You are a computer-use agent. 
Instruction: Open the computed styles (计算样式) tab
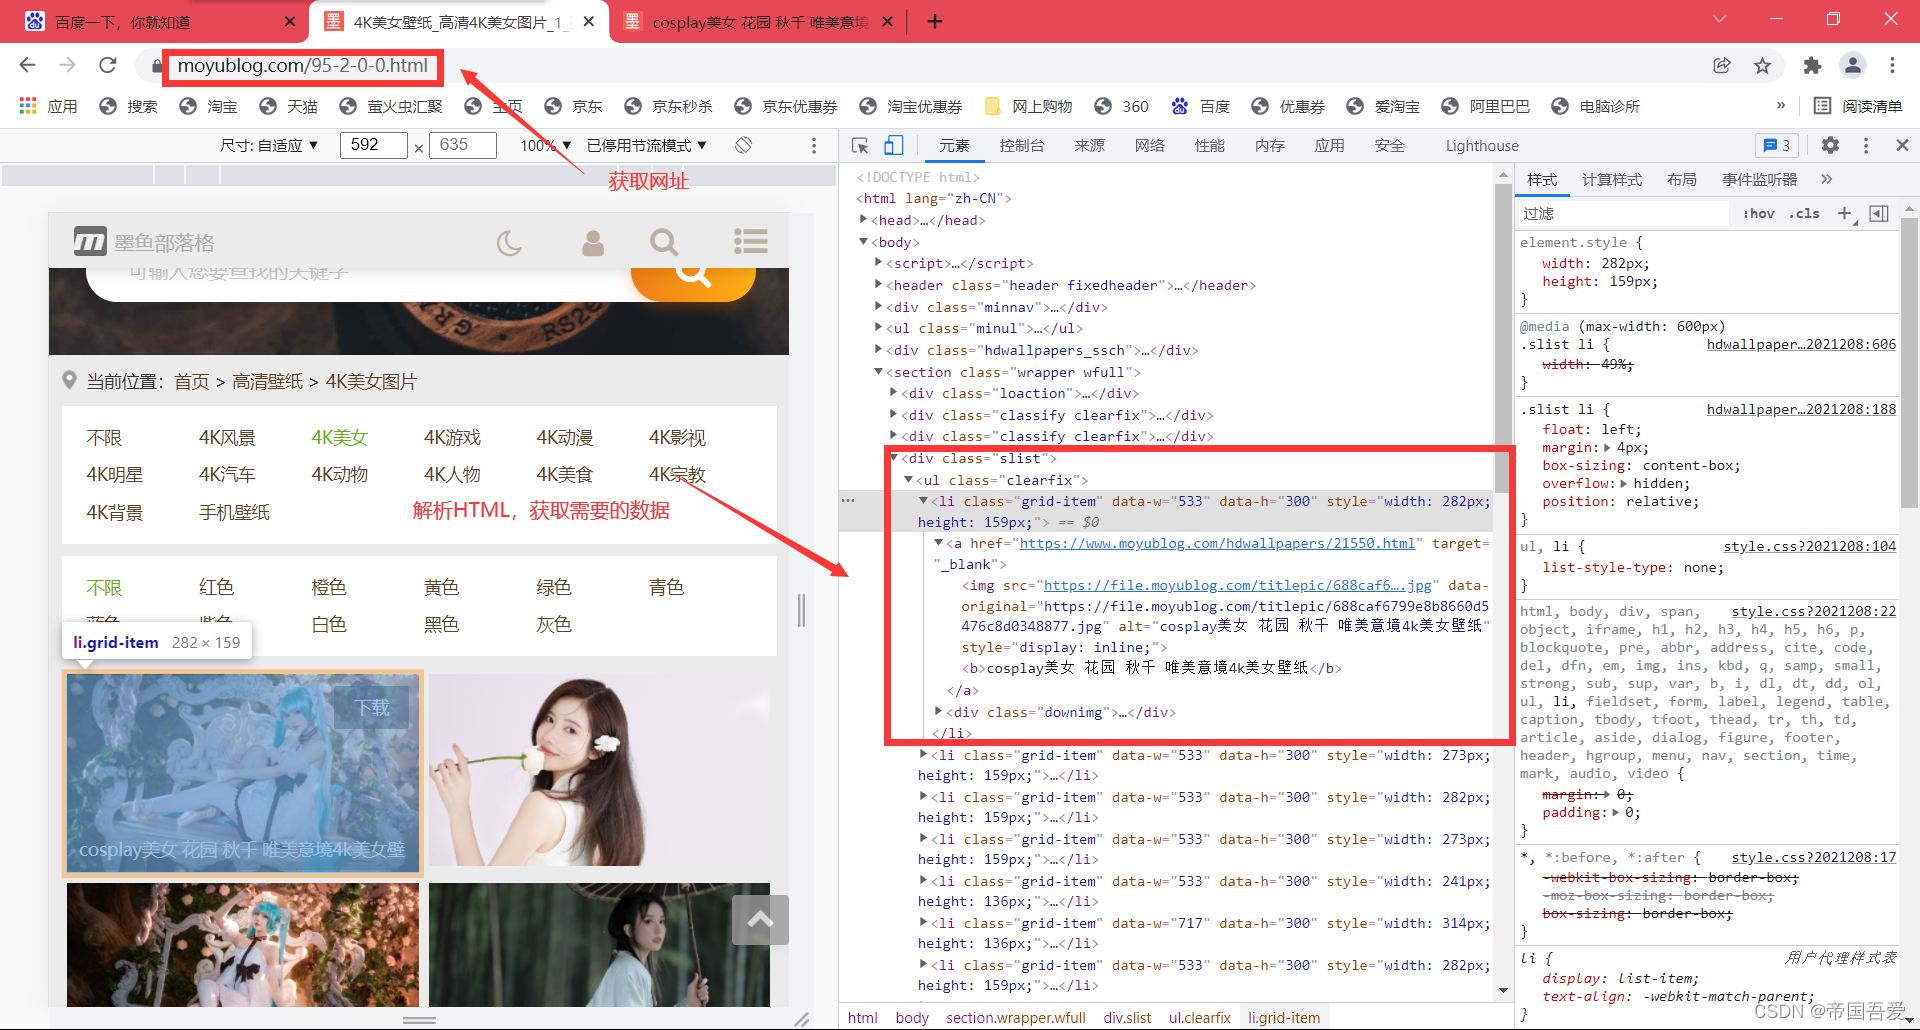(x=1612, y=179)
